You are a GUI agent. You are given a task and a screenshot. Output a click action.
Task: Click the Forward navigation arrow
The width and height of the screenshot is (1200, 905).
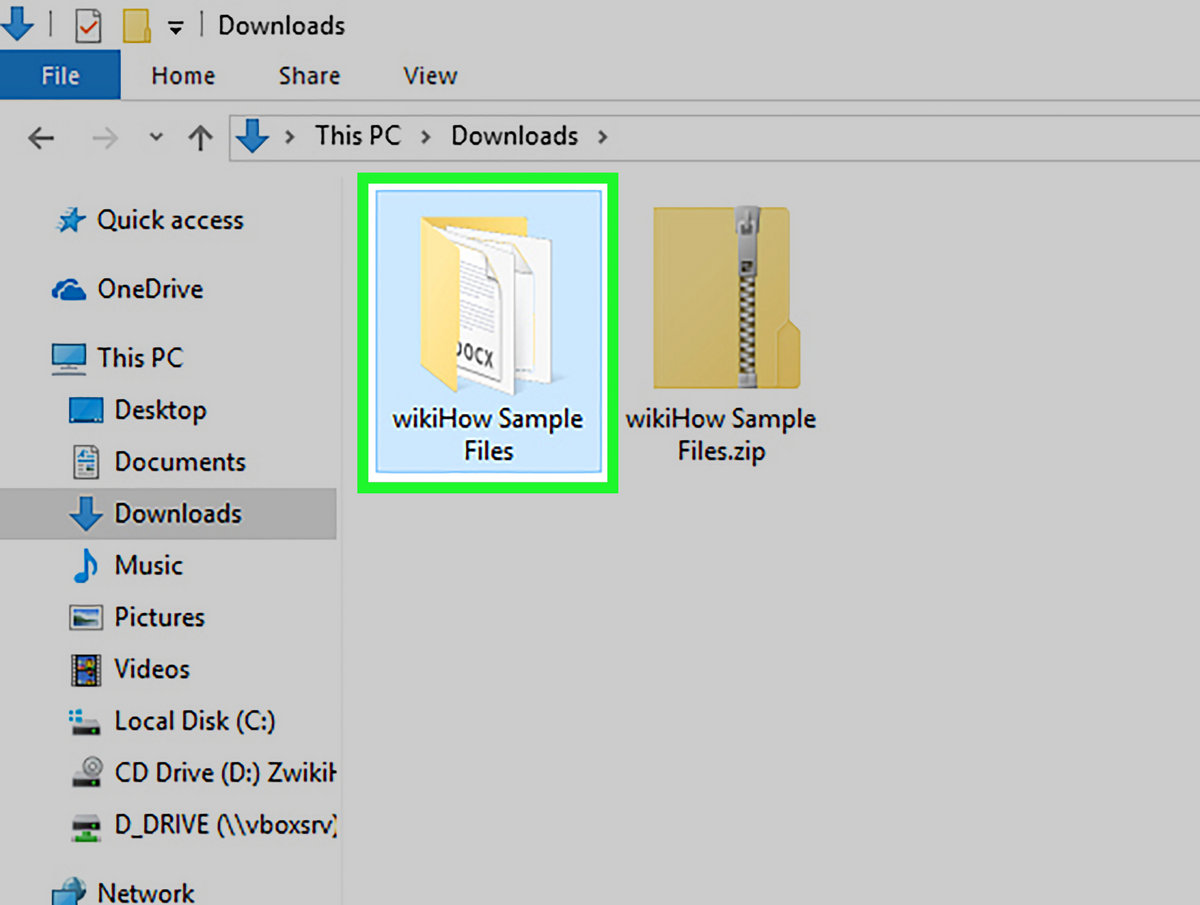point(104,137)
